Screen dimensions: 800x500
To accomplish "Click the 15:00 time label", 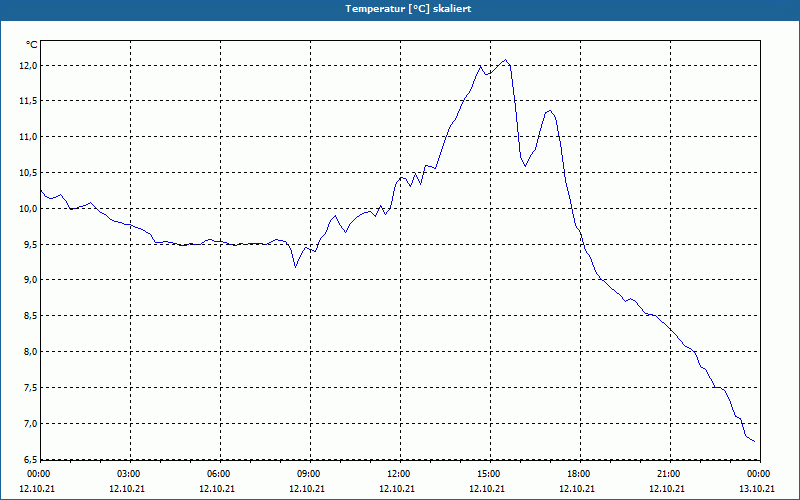I will pyautogui.click(x=490, y=474).
